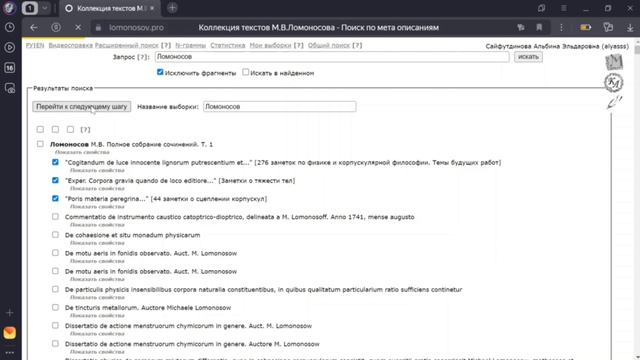Uncheck the Cogitandum de luce innocente checkbox
640x360 pixels.
pyautogui.click(x=55, y=162)
